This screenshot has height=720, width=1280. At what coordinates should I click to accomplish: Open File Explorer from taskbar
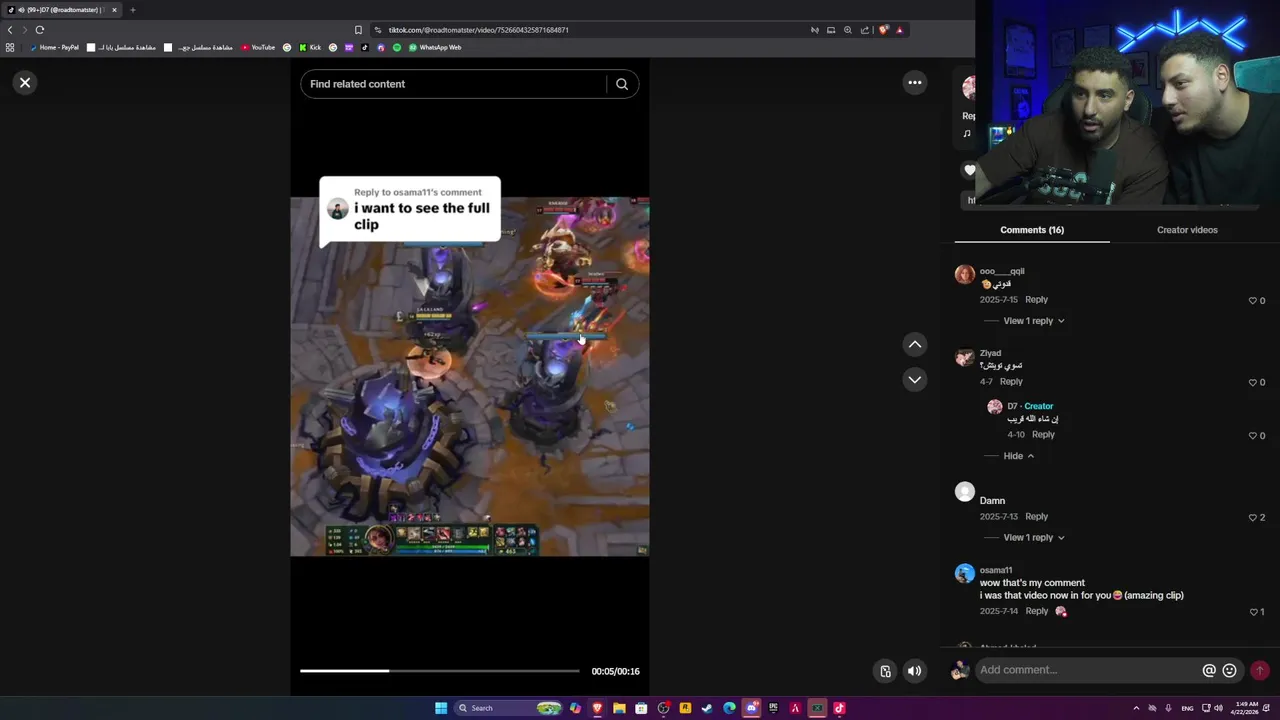click(619, 708)
